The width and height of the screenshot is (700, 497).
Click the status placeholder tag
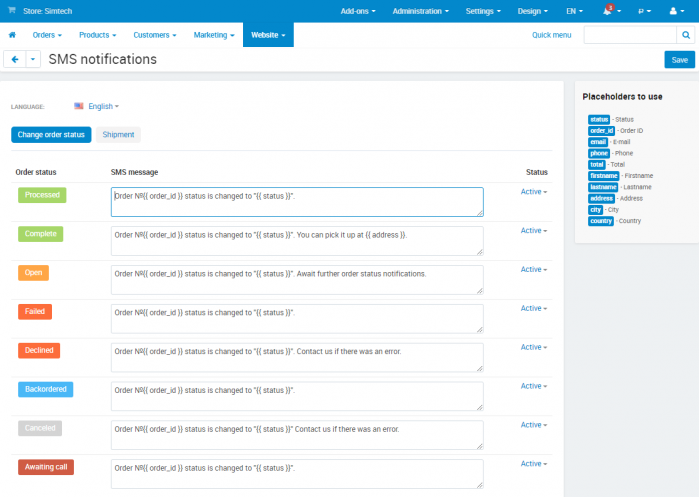[599, 119]
